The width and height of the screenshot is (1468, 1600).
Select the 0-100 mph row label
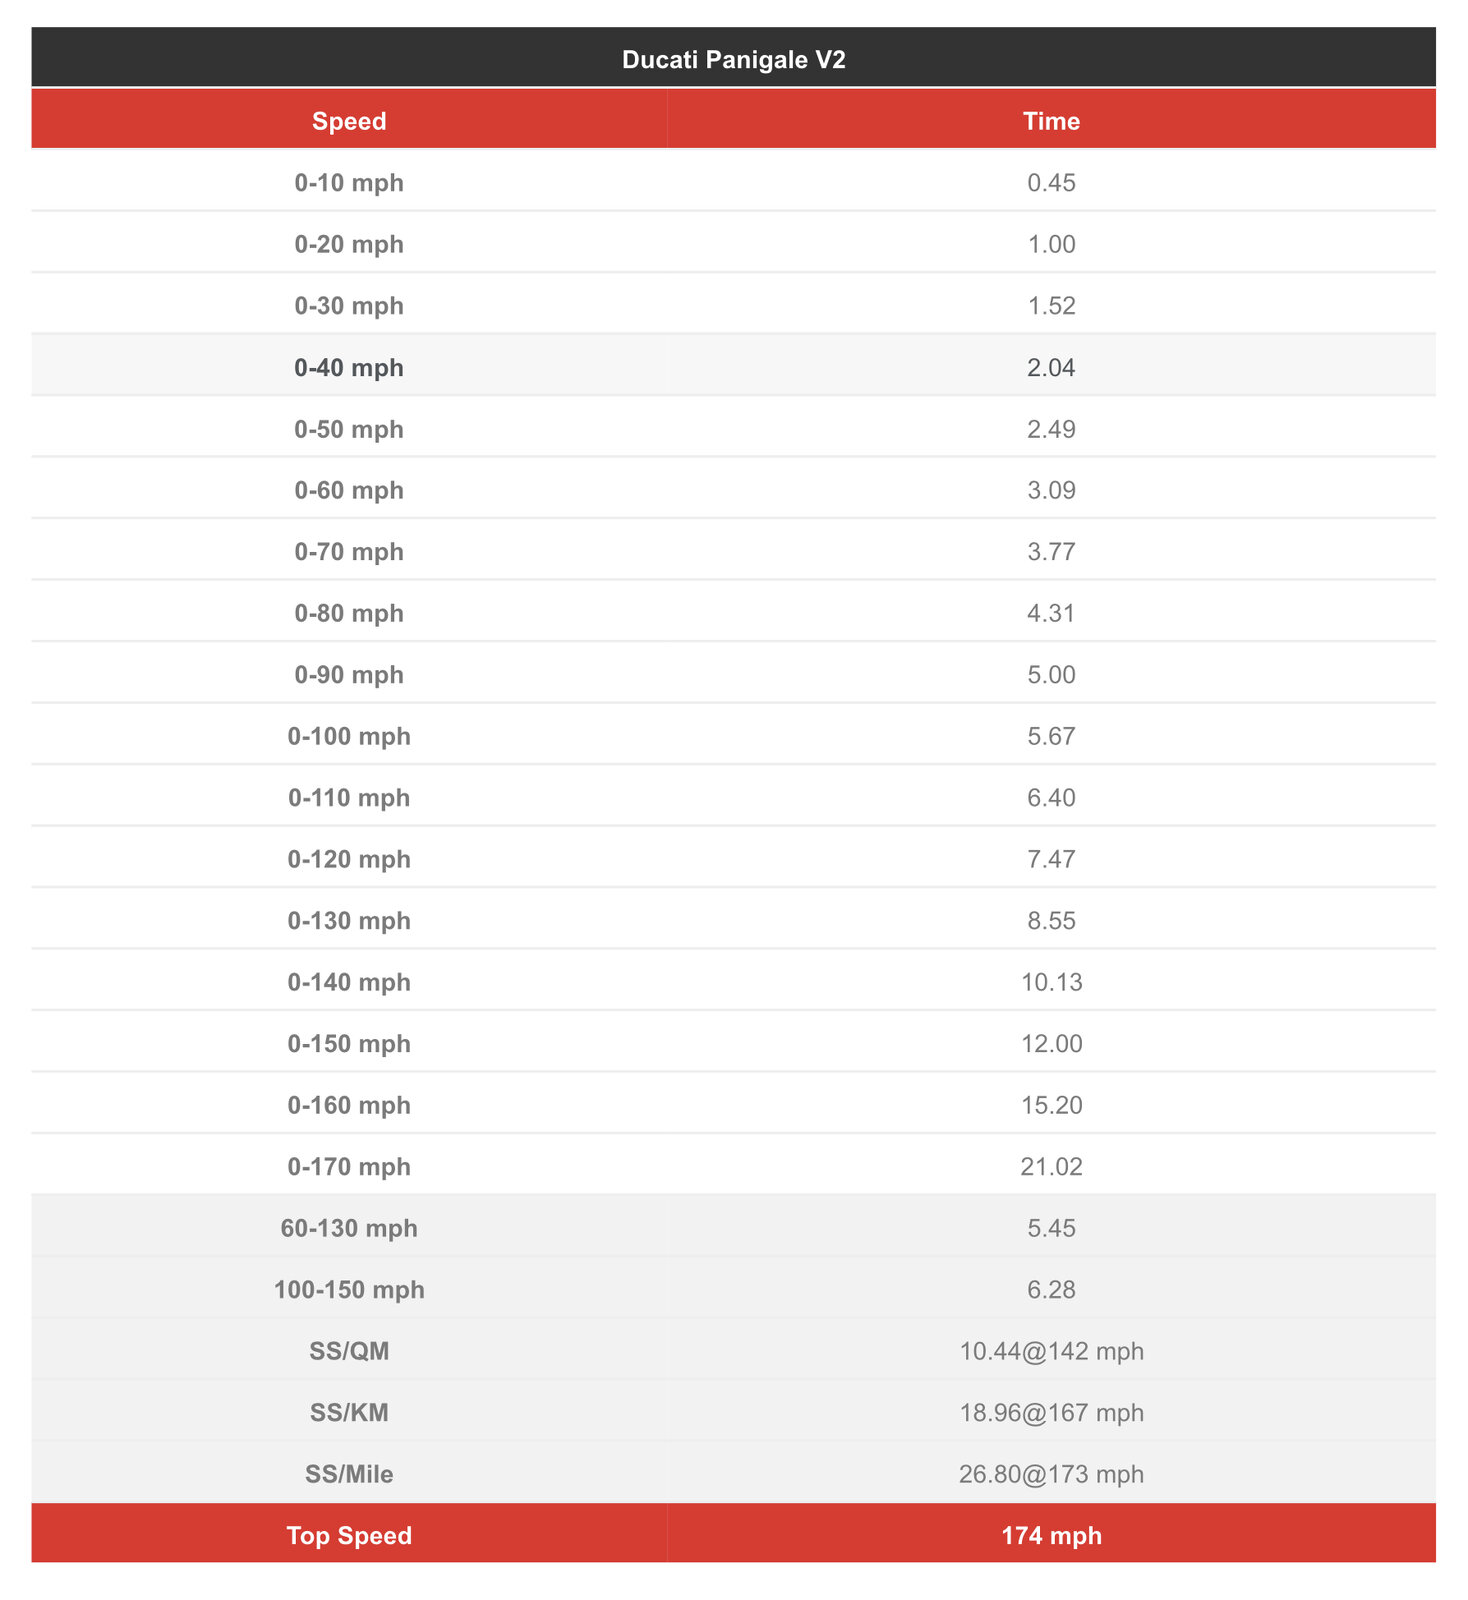coord(349,736)
